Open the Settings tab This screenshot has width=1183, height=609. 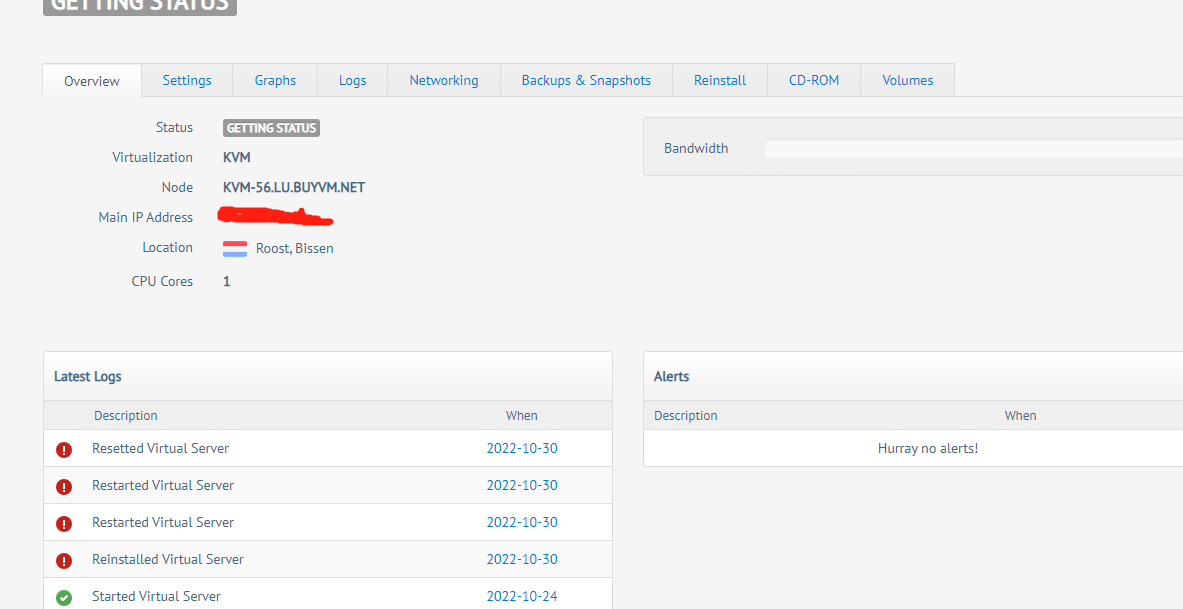tap(187, 80)
